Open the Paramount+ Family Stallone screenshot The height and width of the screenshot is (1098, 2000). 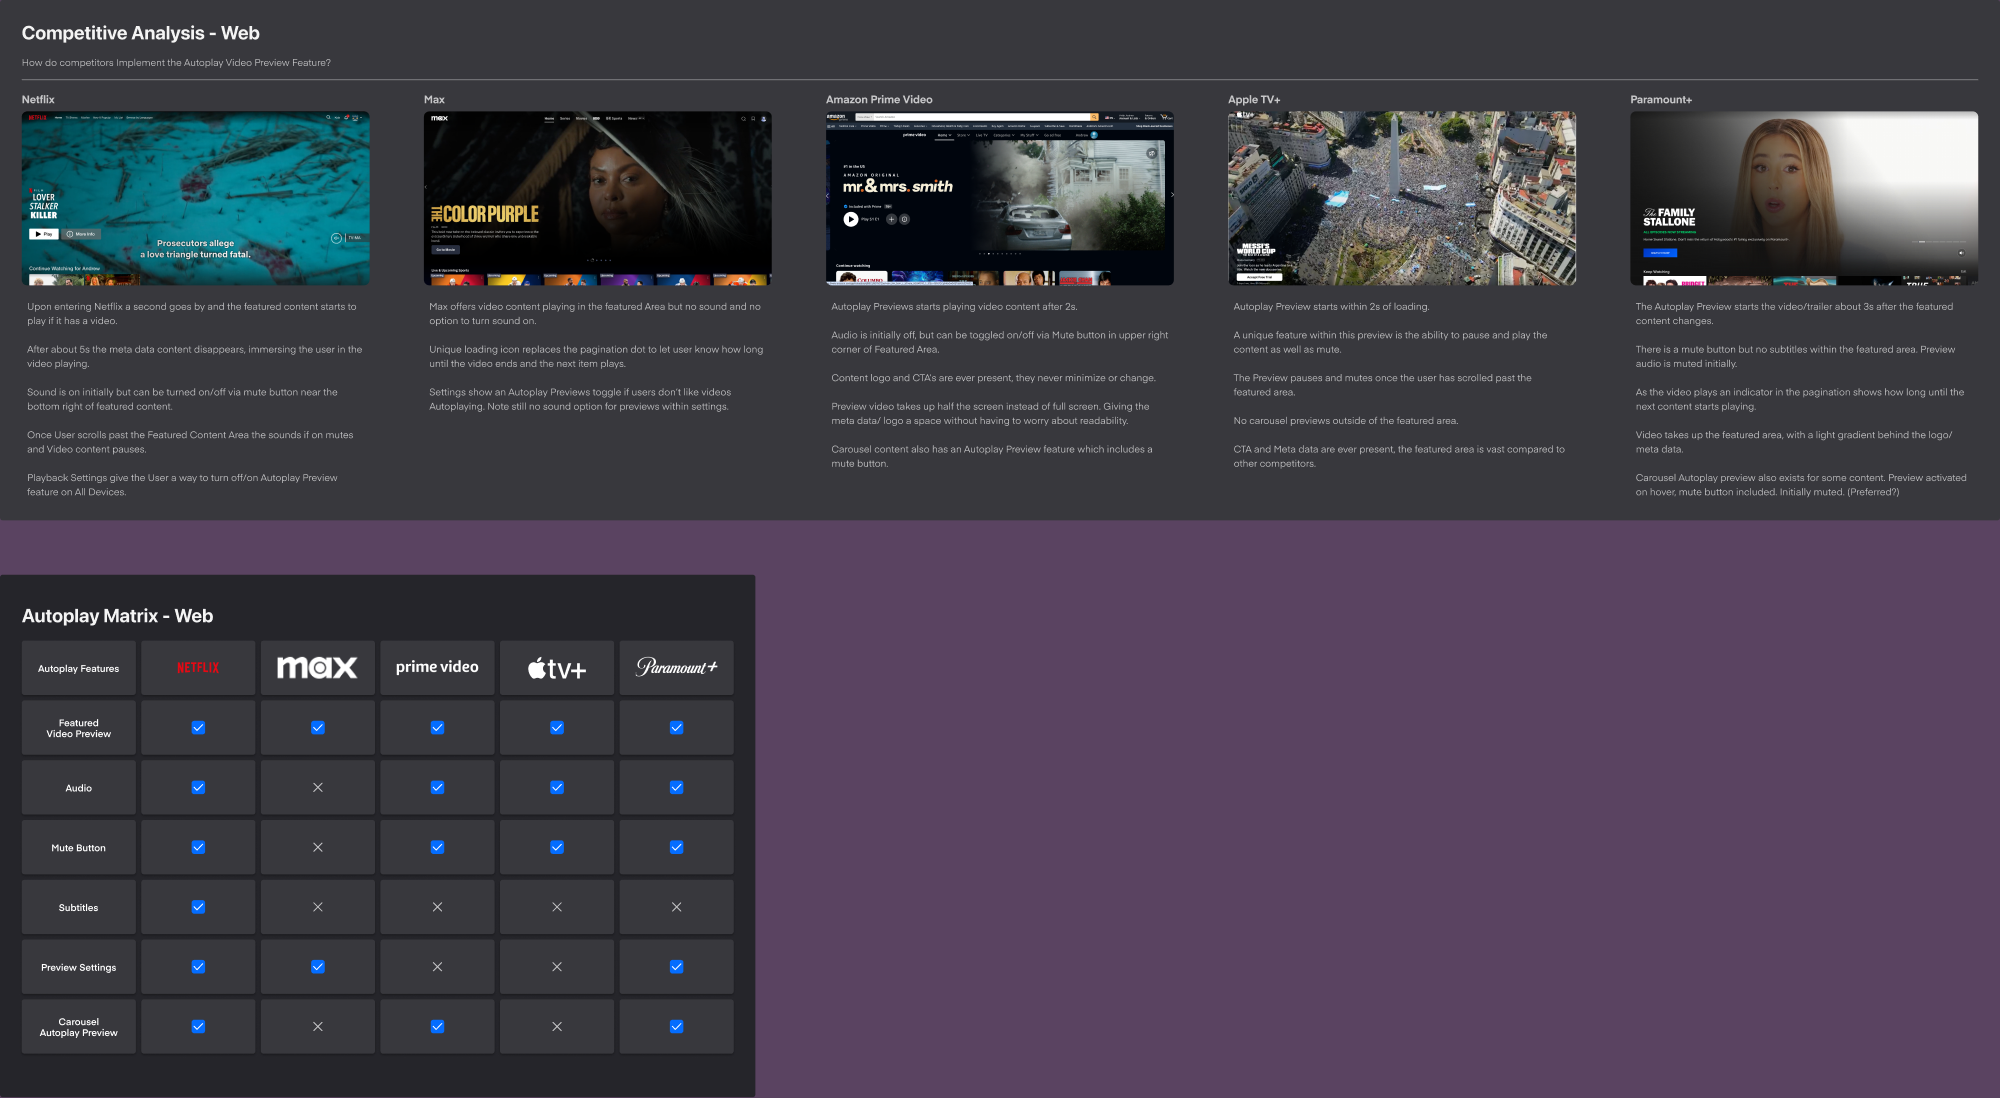pyautogui.click(x=1804, y=198)
